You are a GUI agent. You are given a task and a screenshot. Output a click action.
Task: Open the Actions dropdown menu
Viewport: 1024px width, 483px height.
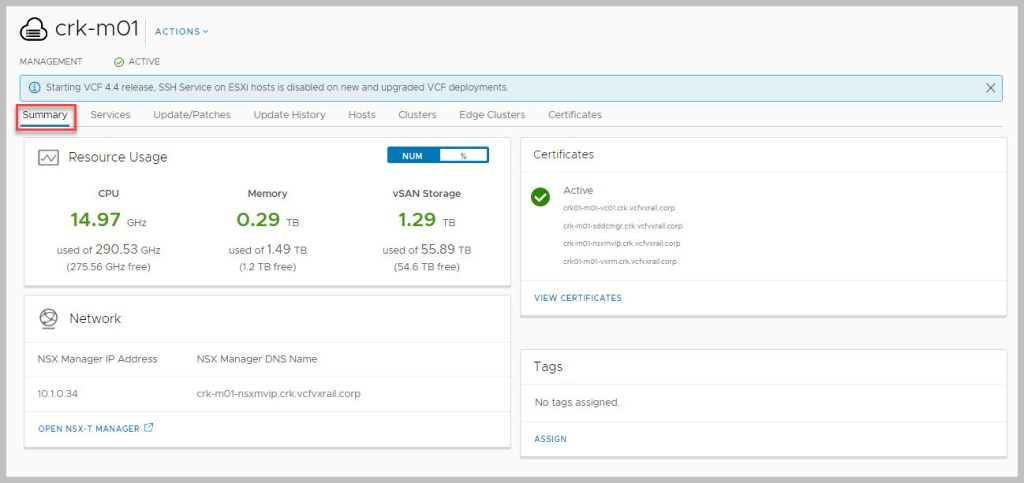coord(181,32)
